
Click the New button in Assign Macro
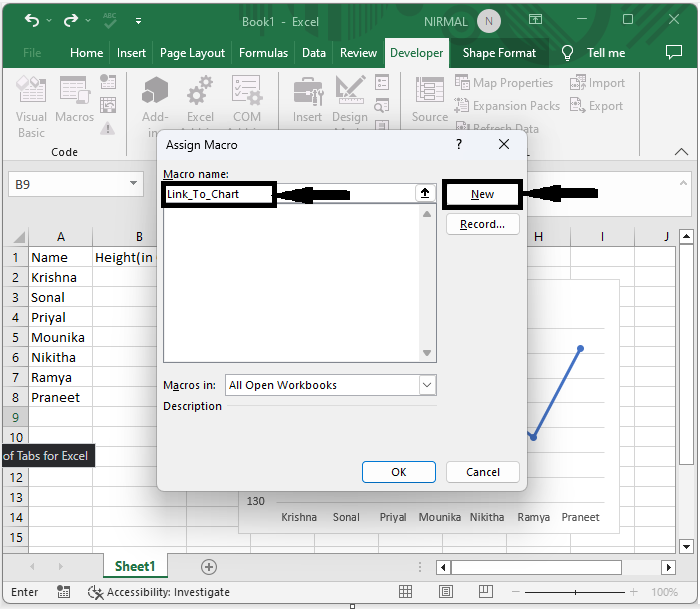pos(483,194)
